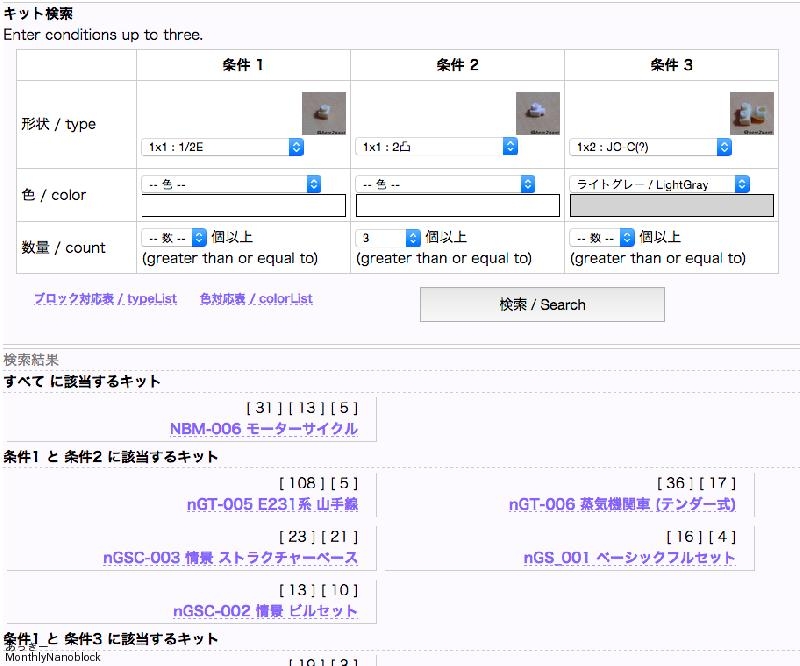Open the count dropdown for condition 1
The width and height of the screenshot is (800, 666).
(x=174, y=238)
